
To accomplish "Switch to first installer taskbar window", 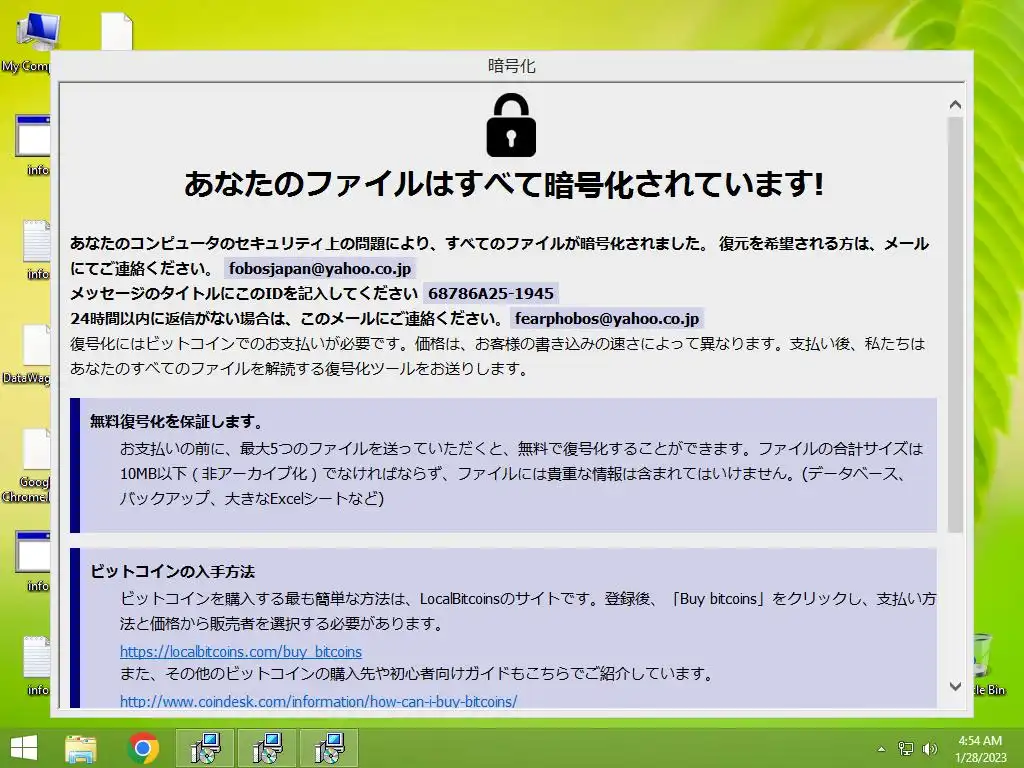I will [205, 748].
